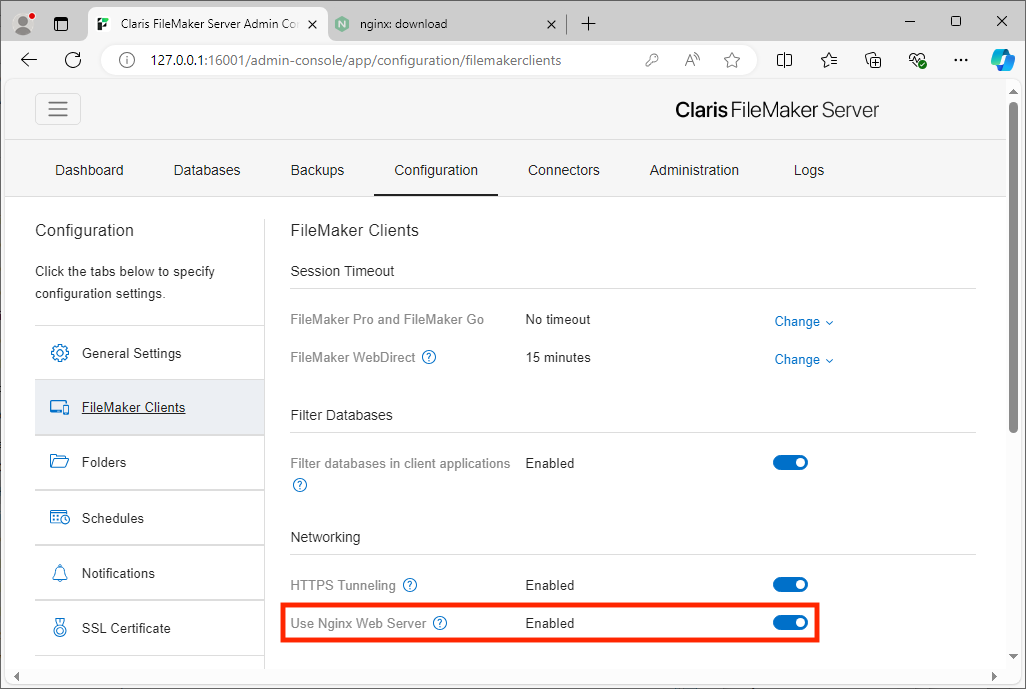The image size is (1026, 689).
Task: Switch to the Administration tab
Action: click(x=694, y=170)
